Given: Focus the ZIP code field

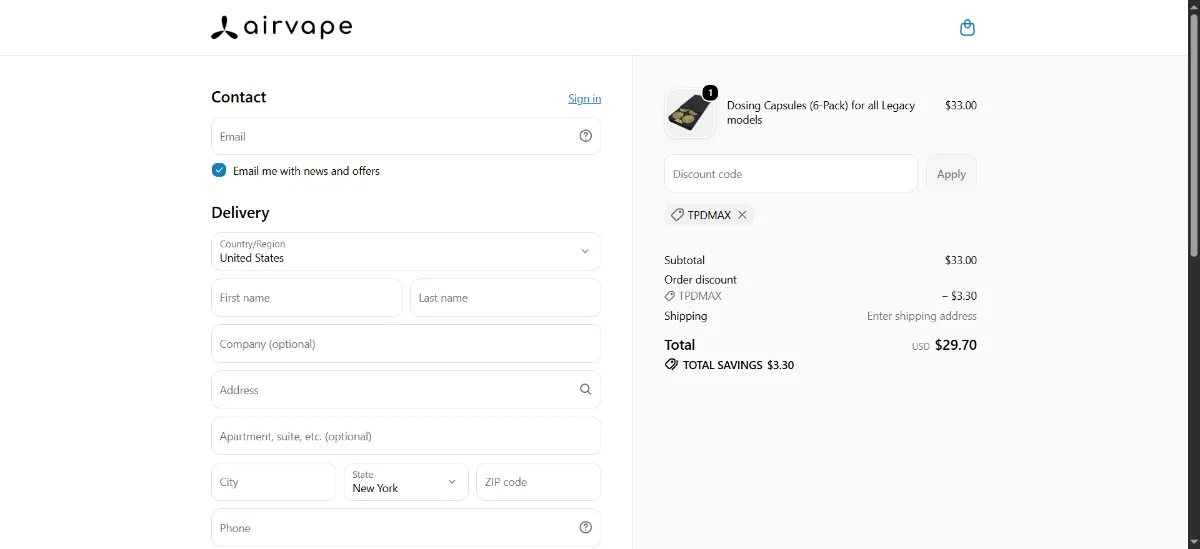Looking at the screenshot, I should click(x=538, y=482).
